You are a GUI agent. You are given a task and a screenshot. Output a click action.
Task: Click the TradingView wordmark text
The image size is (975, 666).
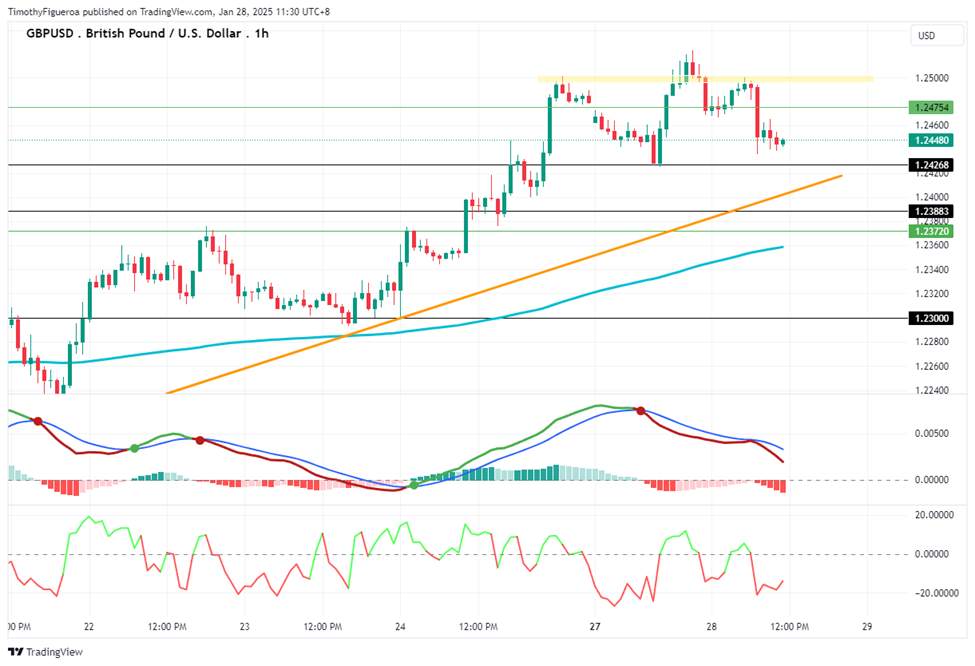coord(55,652)
